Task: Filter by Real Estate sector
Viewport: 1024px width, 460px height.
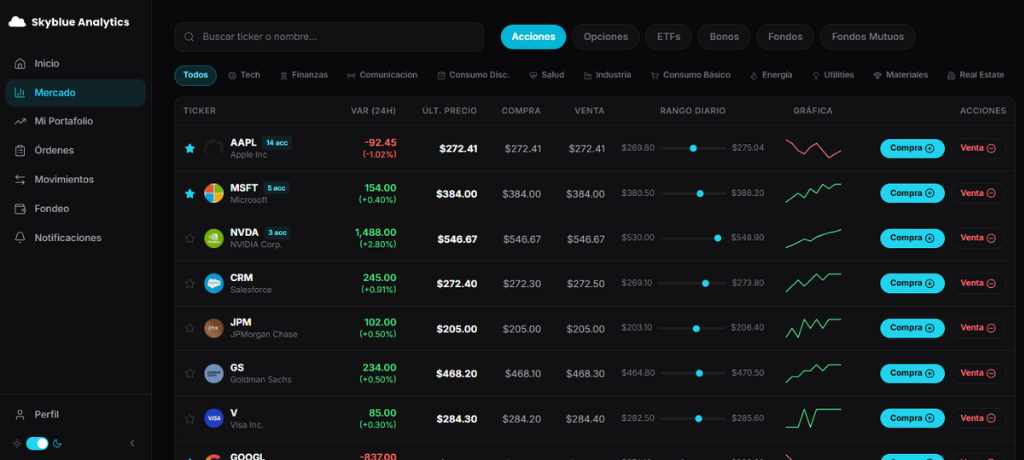Action: point(975,75)
